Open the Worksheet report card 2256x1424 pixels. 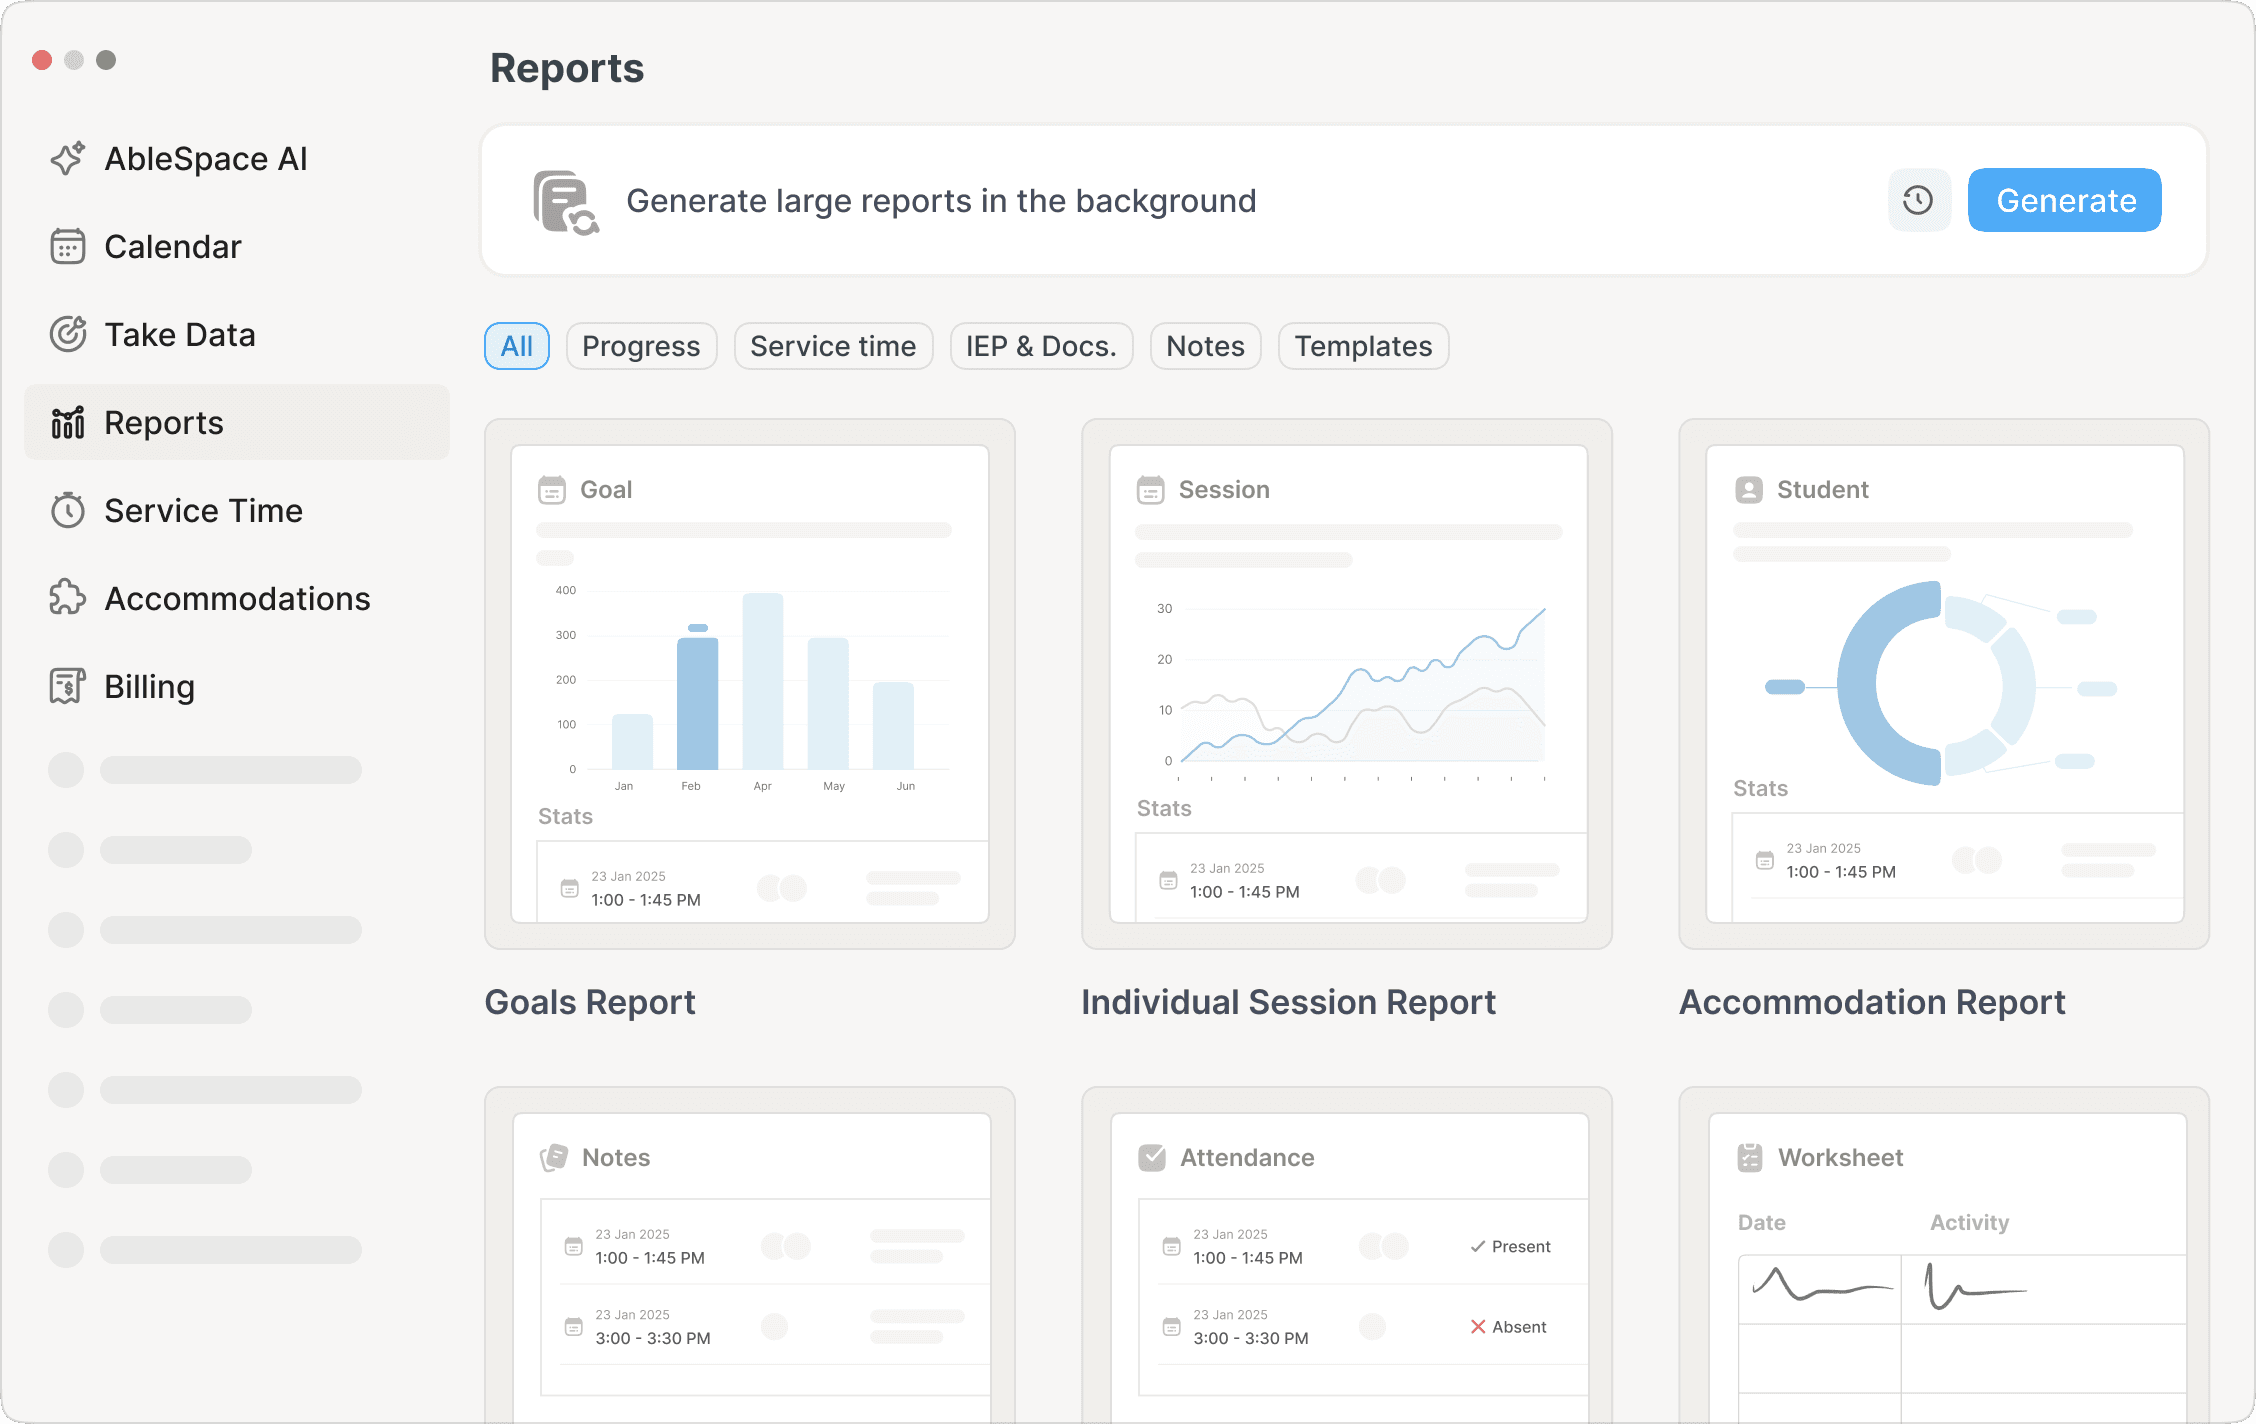tap(1944, 1255)
